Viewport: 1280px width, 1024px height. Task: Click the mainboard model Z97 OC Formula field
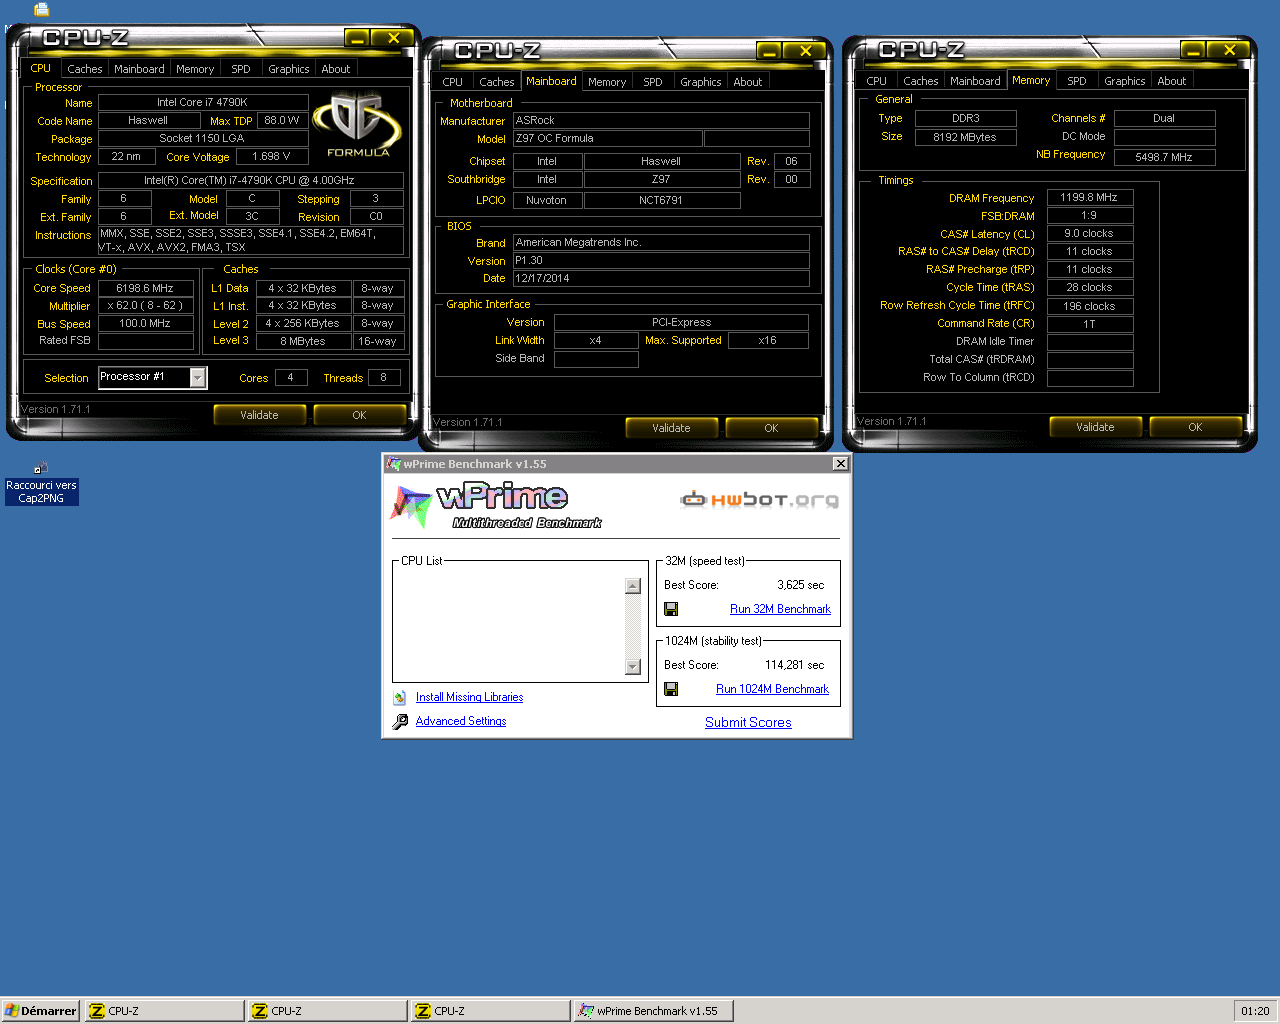[608, 138]
